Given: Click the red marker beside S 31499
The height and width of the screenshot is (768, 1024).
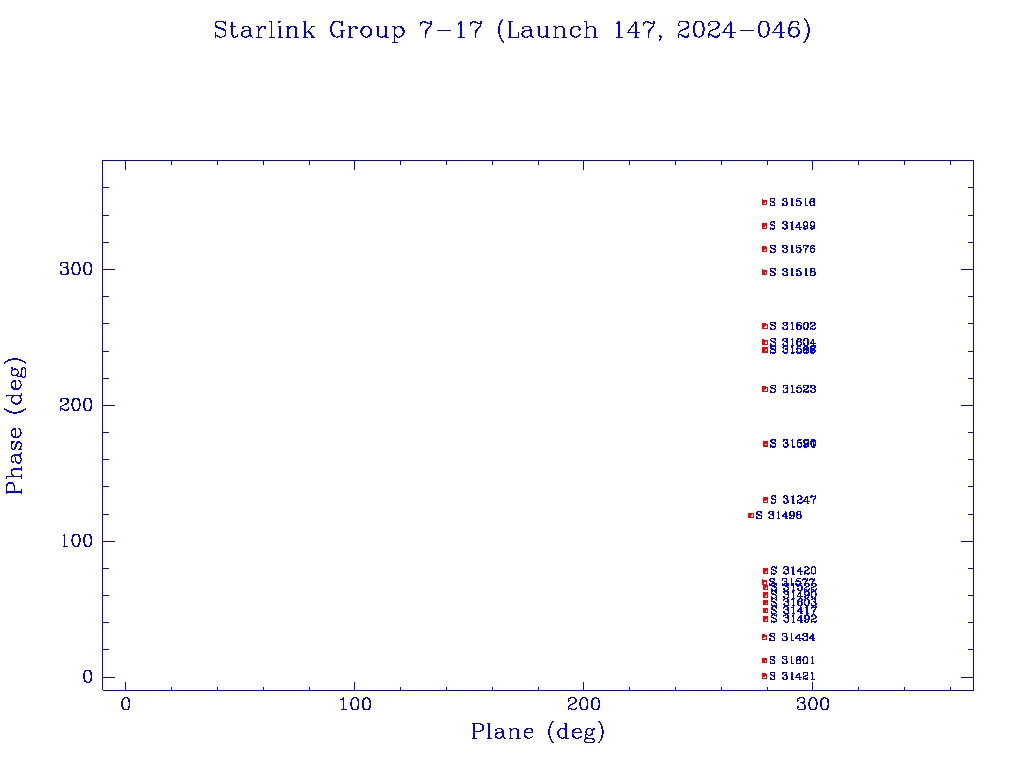Looking at the screenshot, I should [x=764, y=226].
